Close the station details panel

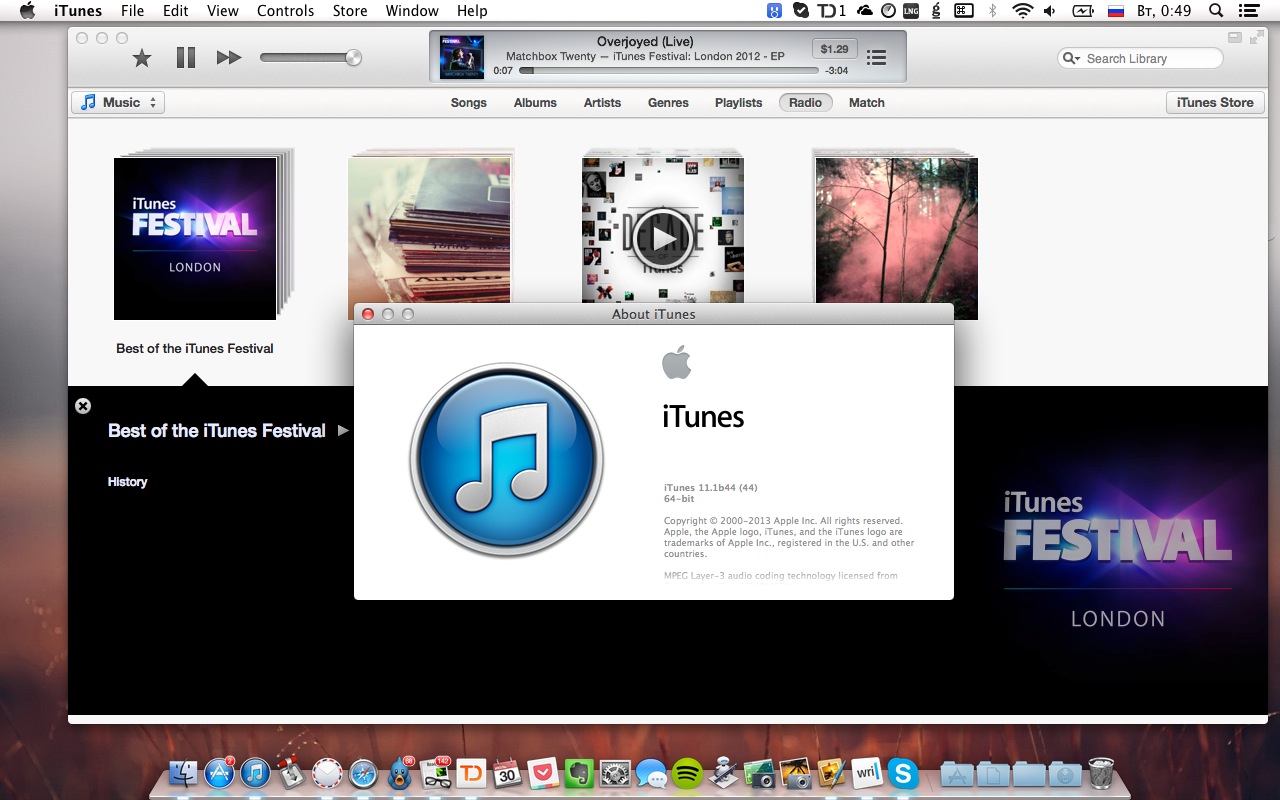coord(83,406)
